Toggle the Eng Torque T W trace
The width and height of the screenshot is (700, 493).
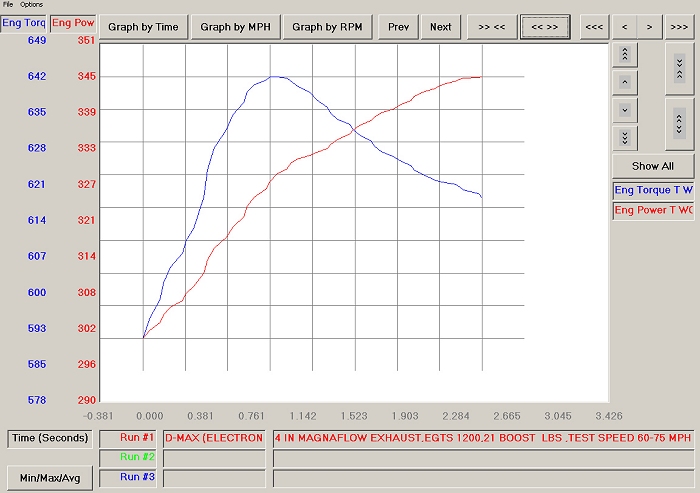[654, 190]
